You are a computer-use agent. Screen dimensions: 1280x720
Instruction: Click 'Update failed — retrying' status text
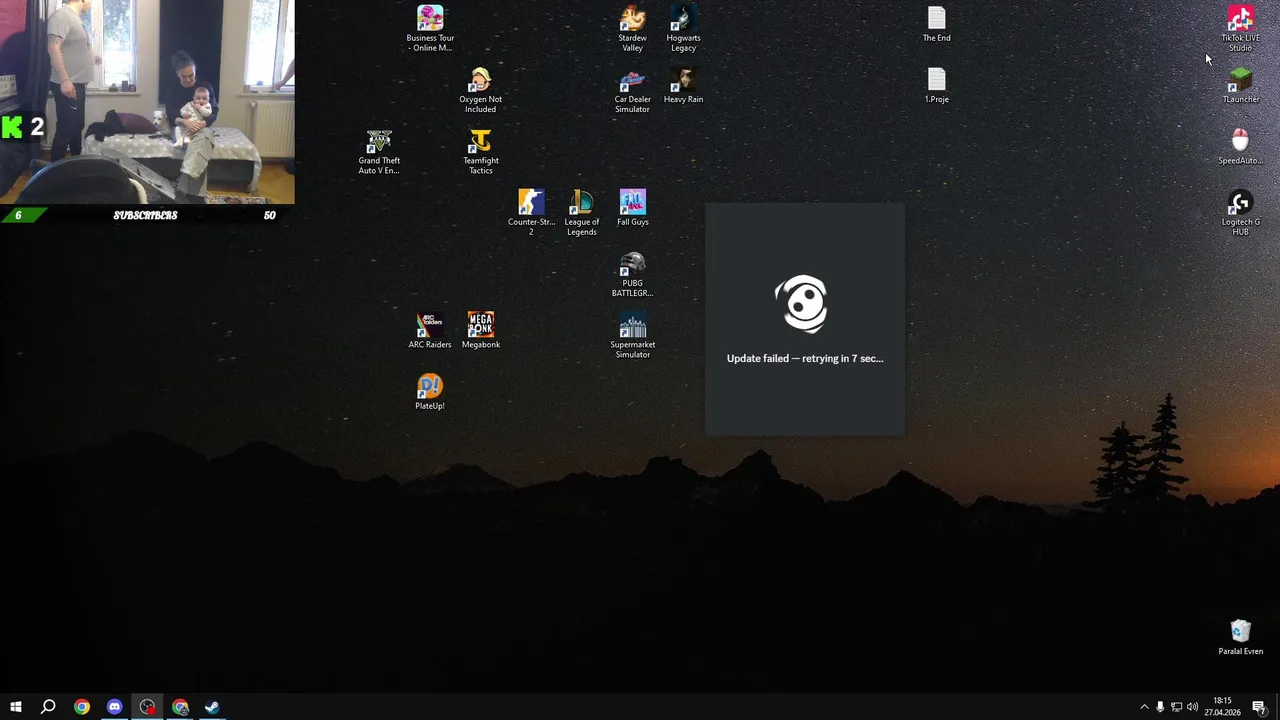(x=805, y=358)
